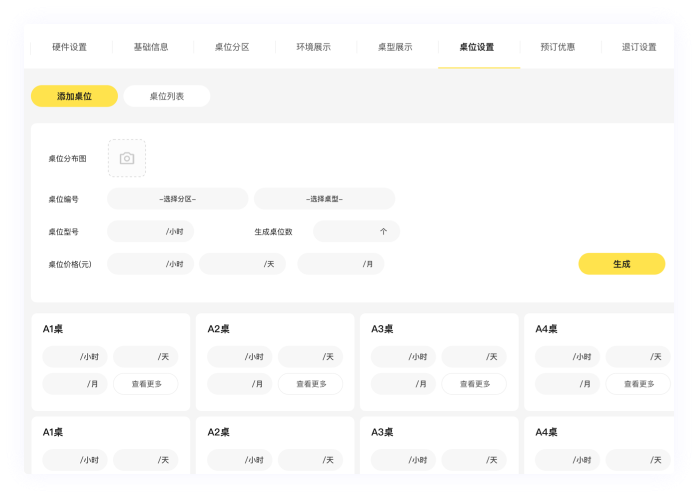Click the 桌位价格 per-day input field
The height and width of the screenshot is (498, 698).
click(x=242, y=264)
